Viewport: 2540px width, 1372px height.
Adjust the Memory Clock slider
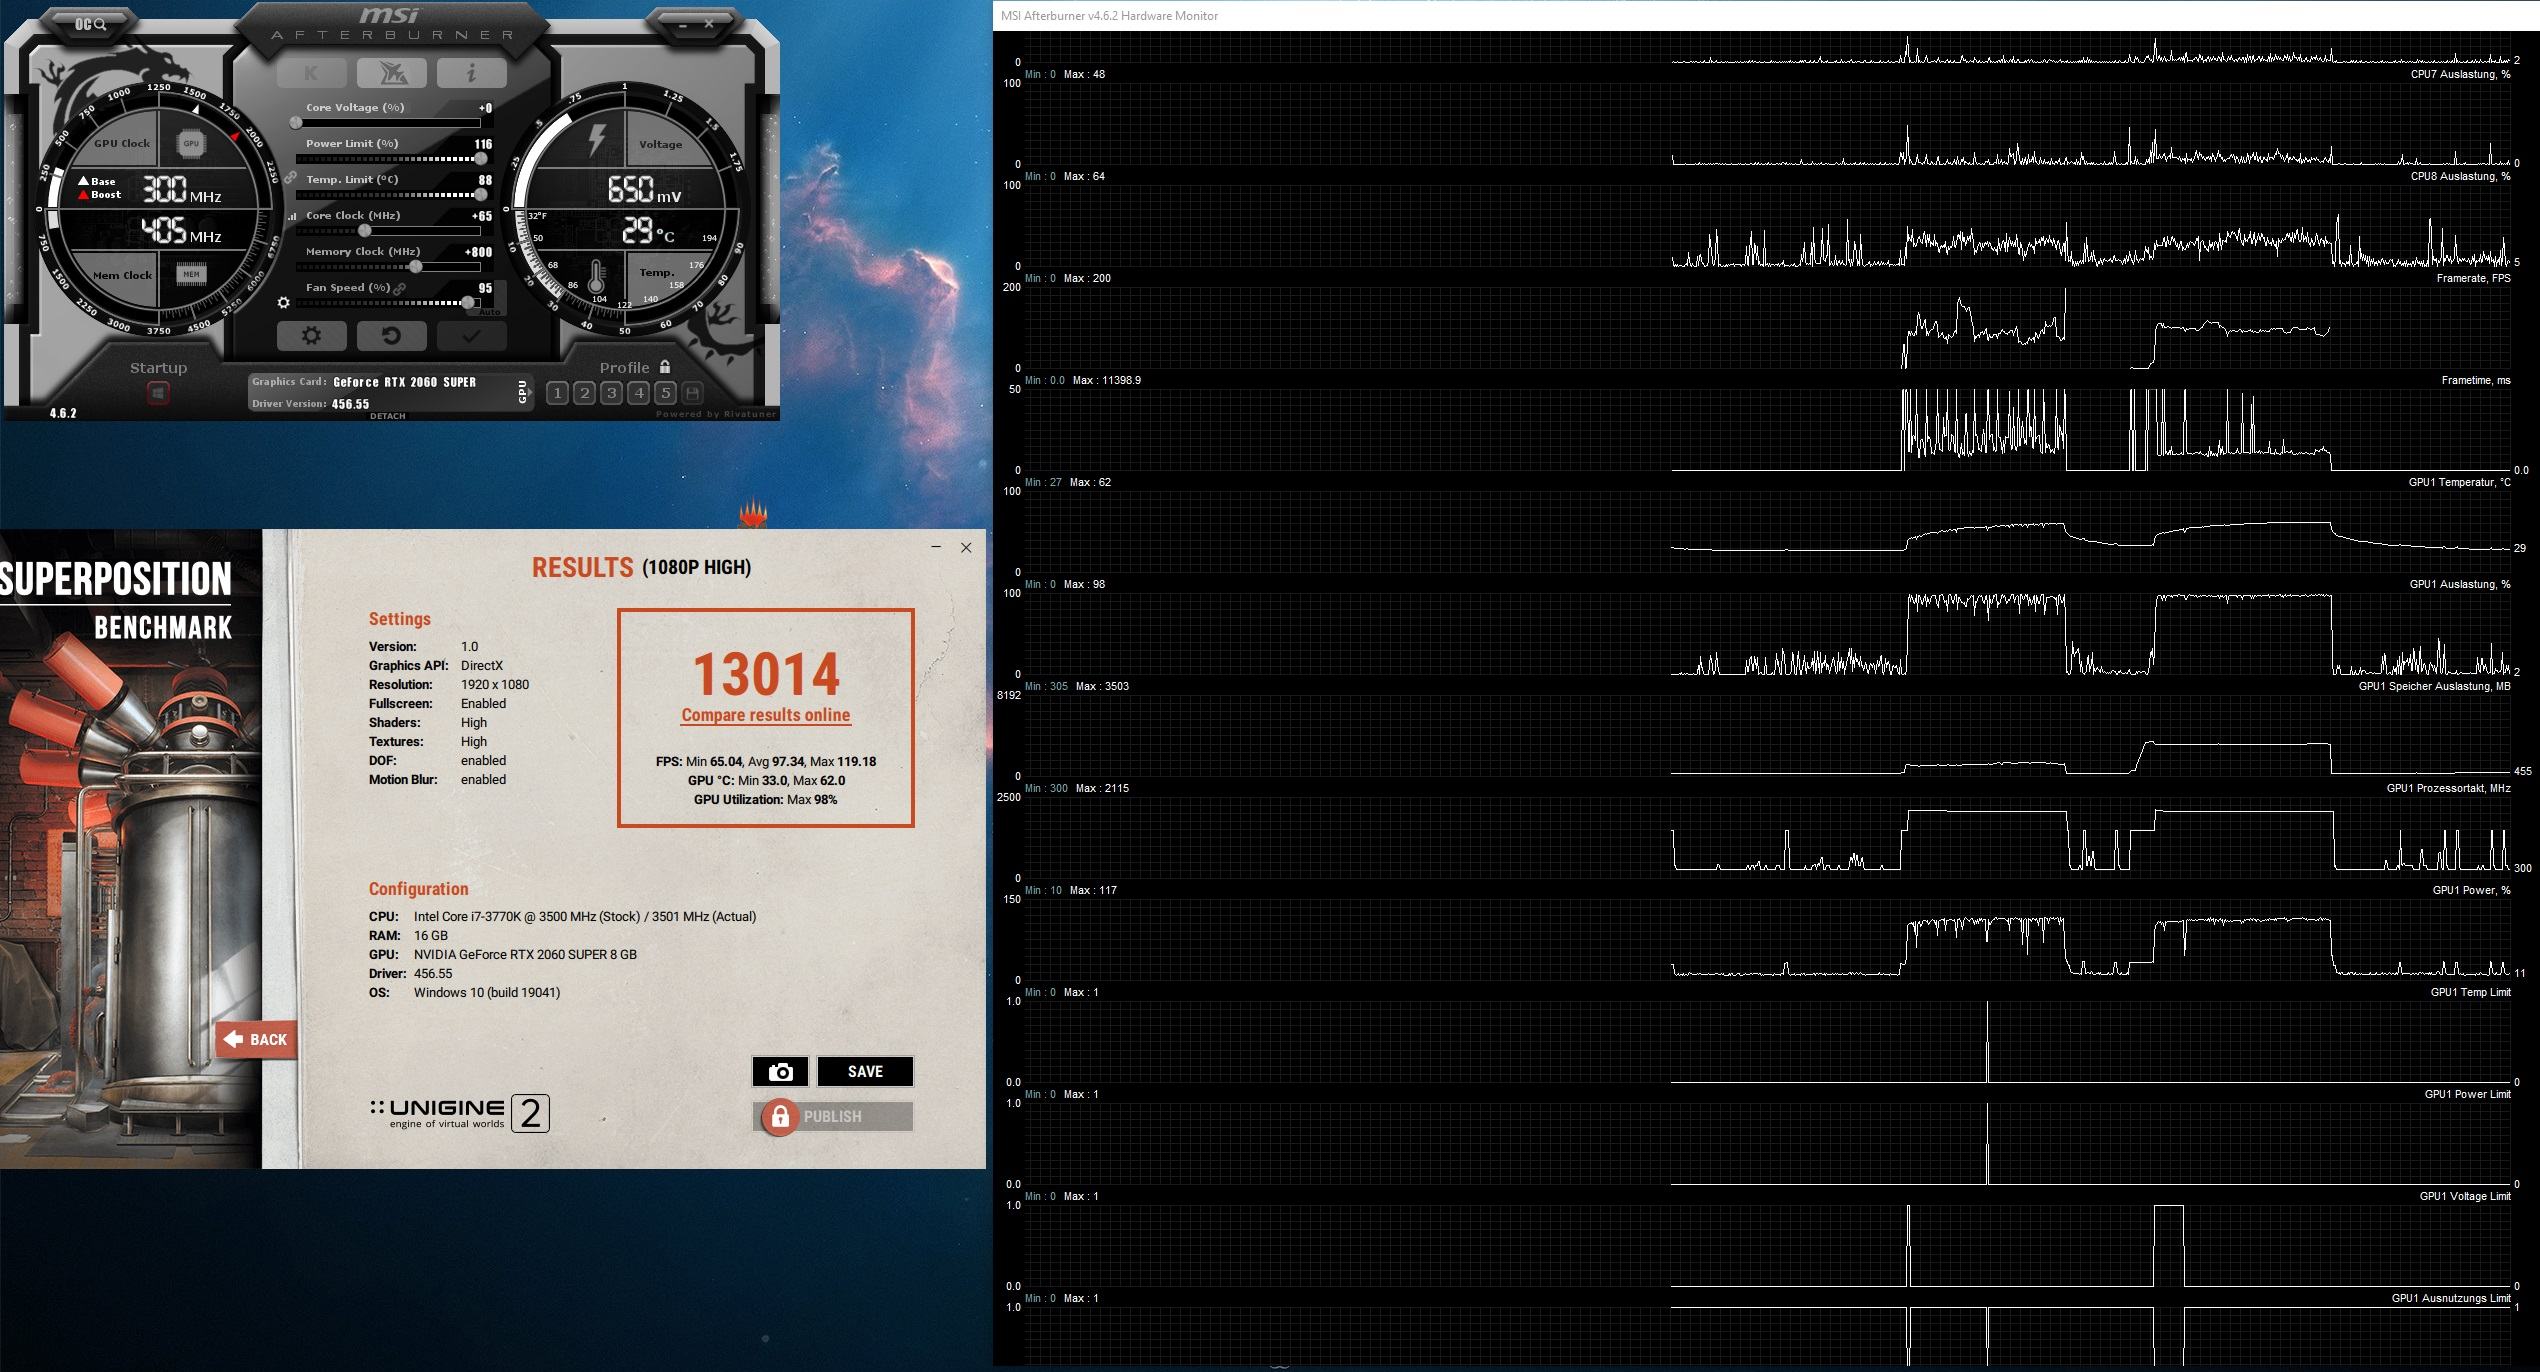(x=389, y=267)
